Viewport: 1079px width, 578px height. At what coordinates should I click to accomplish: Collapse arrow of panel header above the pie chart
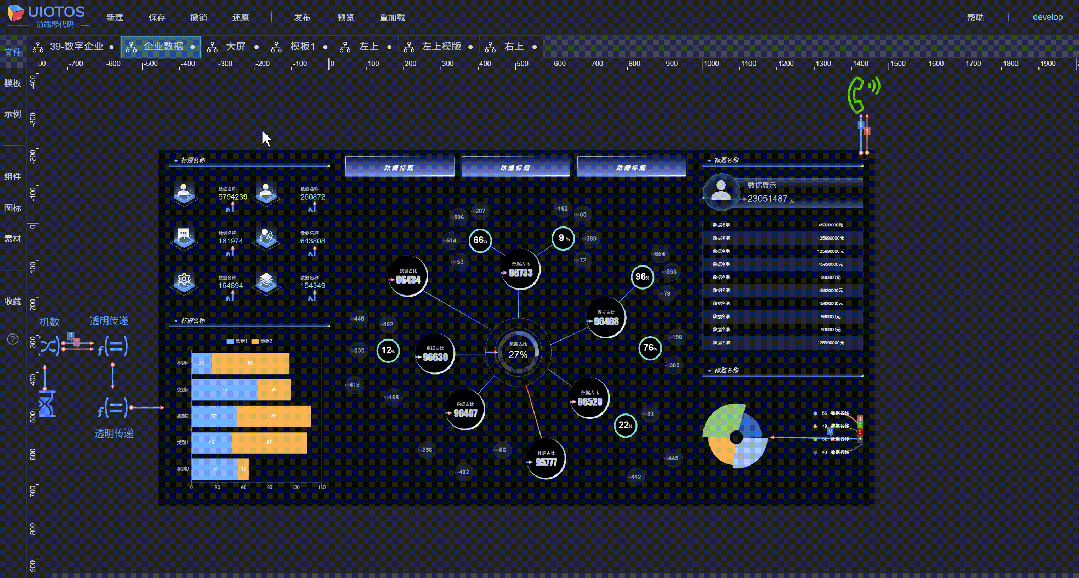point(707,370)
